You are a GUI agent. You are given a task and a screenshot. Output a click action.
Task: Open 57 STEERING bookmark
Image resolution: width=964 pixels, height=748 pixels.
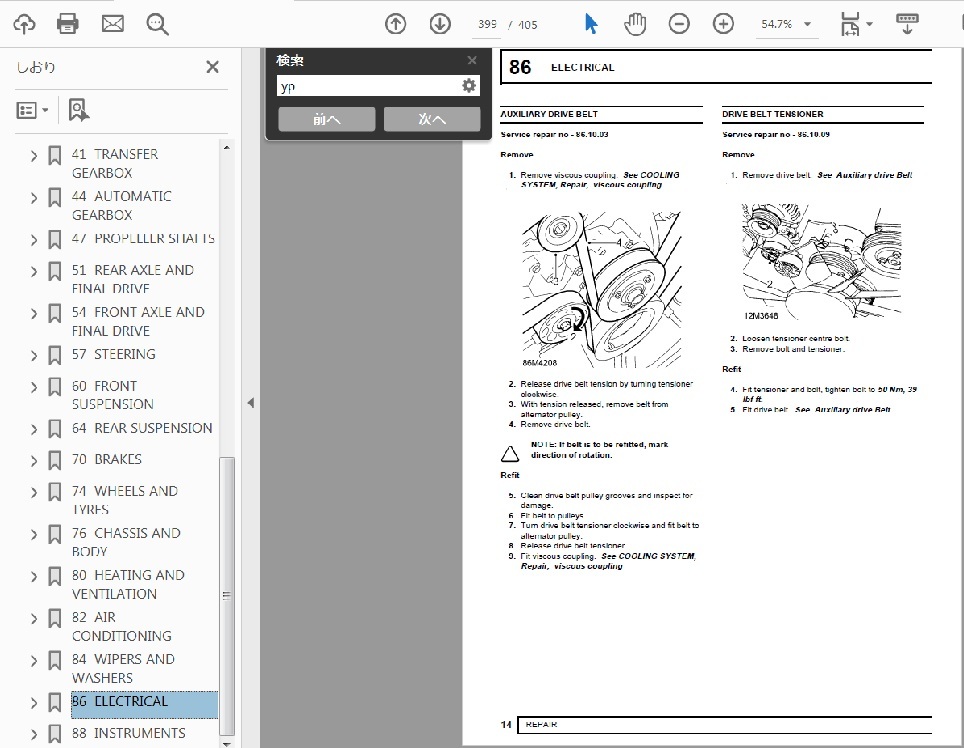point(114,355)
